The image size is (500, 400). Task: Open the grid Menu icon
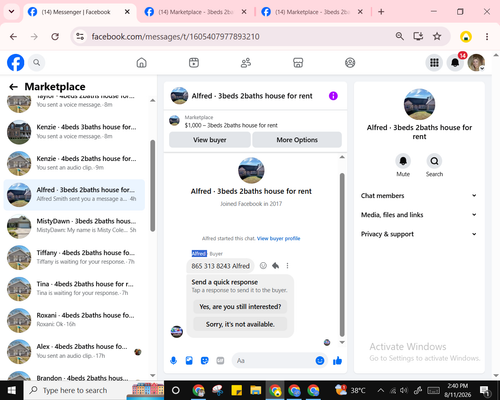[x=434, y=62]
